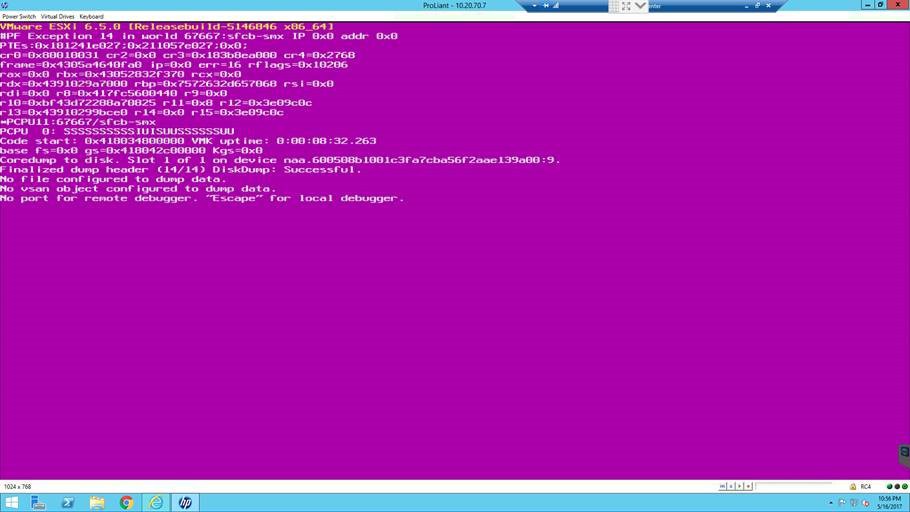Viewport: 910px width, 512px height.
Task: Launch PowerShell from taskbar
Action: point(68,503)
